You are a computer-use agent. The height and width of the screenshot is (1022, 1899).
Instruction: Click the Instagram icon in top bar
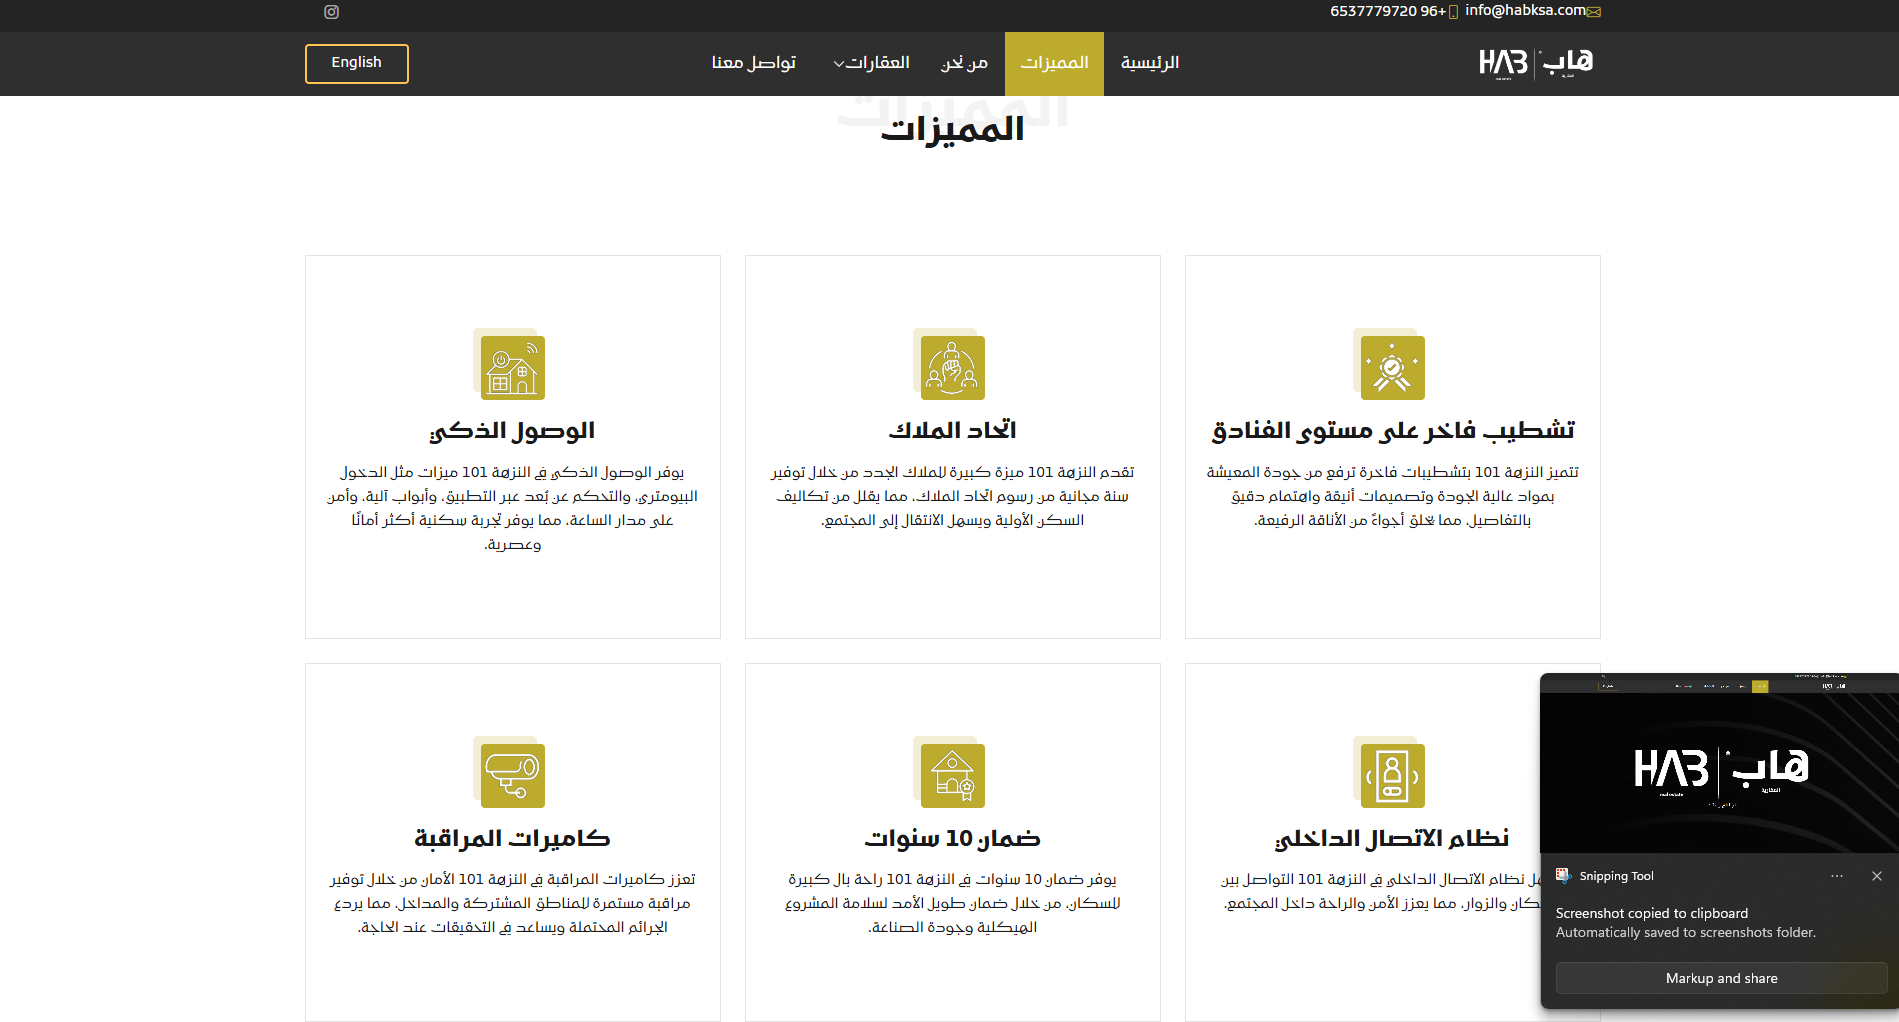[x=332, y=12]
